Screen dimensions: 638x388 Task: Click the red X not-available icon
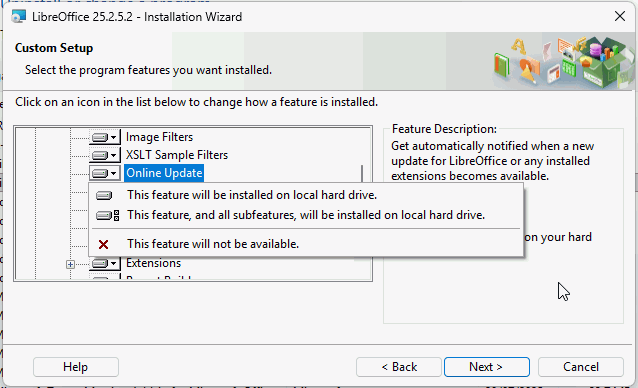(x=103, y=244)
